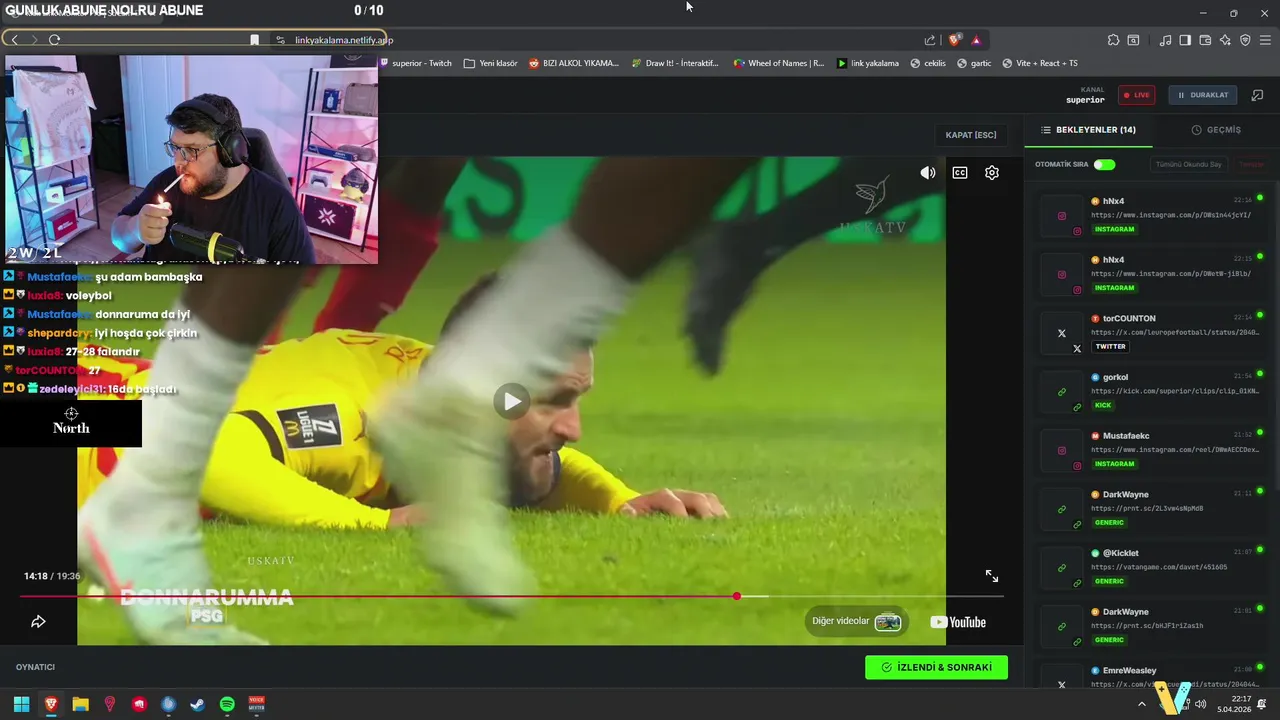Select Mustafaekc's Instagram reel entry
This screenshot has height=720, width=1280.
click(1152, 450)
